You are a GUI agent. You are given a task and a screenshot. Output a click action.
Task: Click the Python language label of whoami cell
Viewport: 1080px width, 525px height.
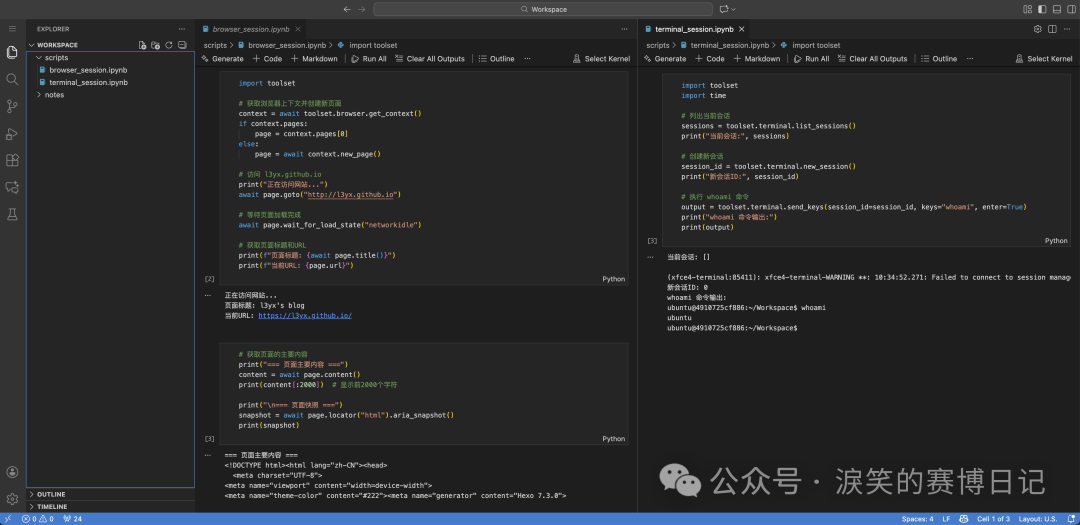1056,240
